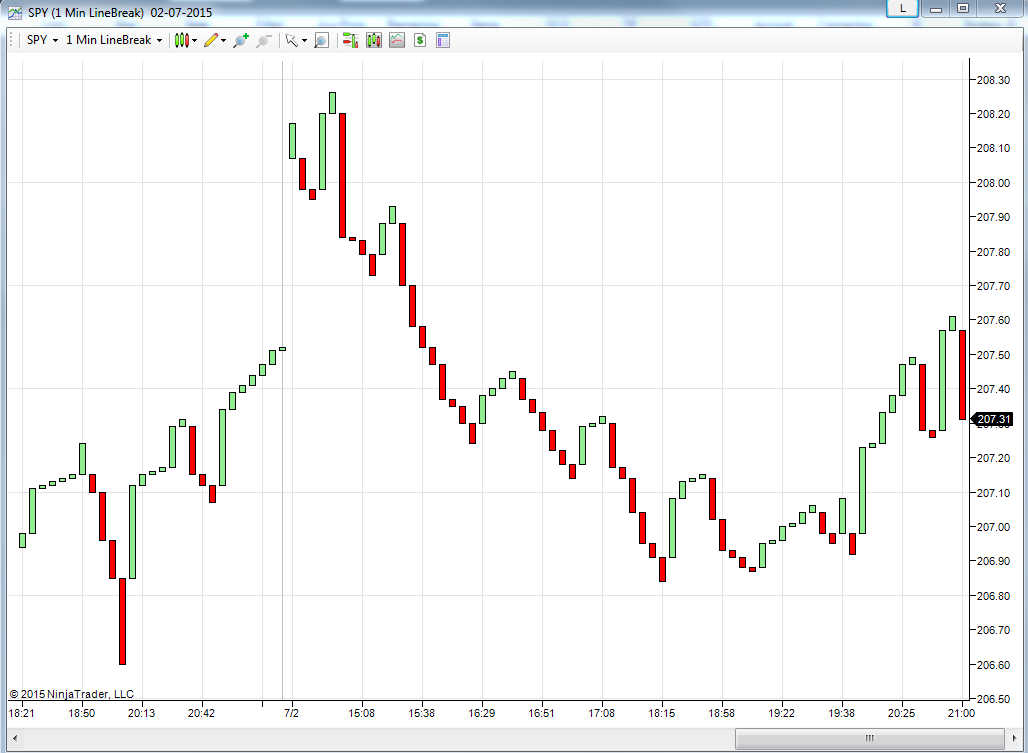Open the 1 Min LineBreak interval dropdown
1028x753 pixels.
point(113,40)
